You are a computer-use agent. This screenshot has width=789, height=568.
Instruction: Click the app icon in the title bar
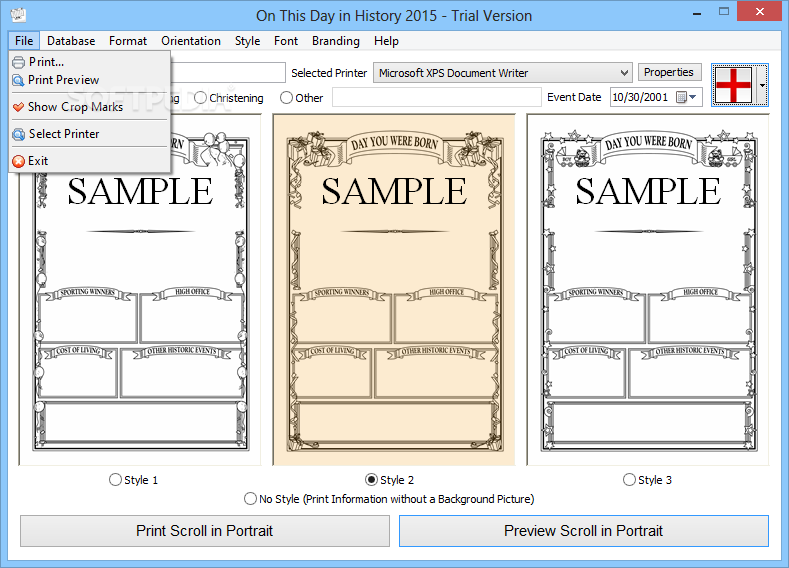coord(18,15)
